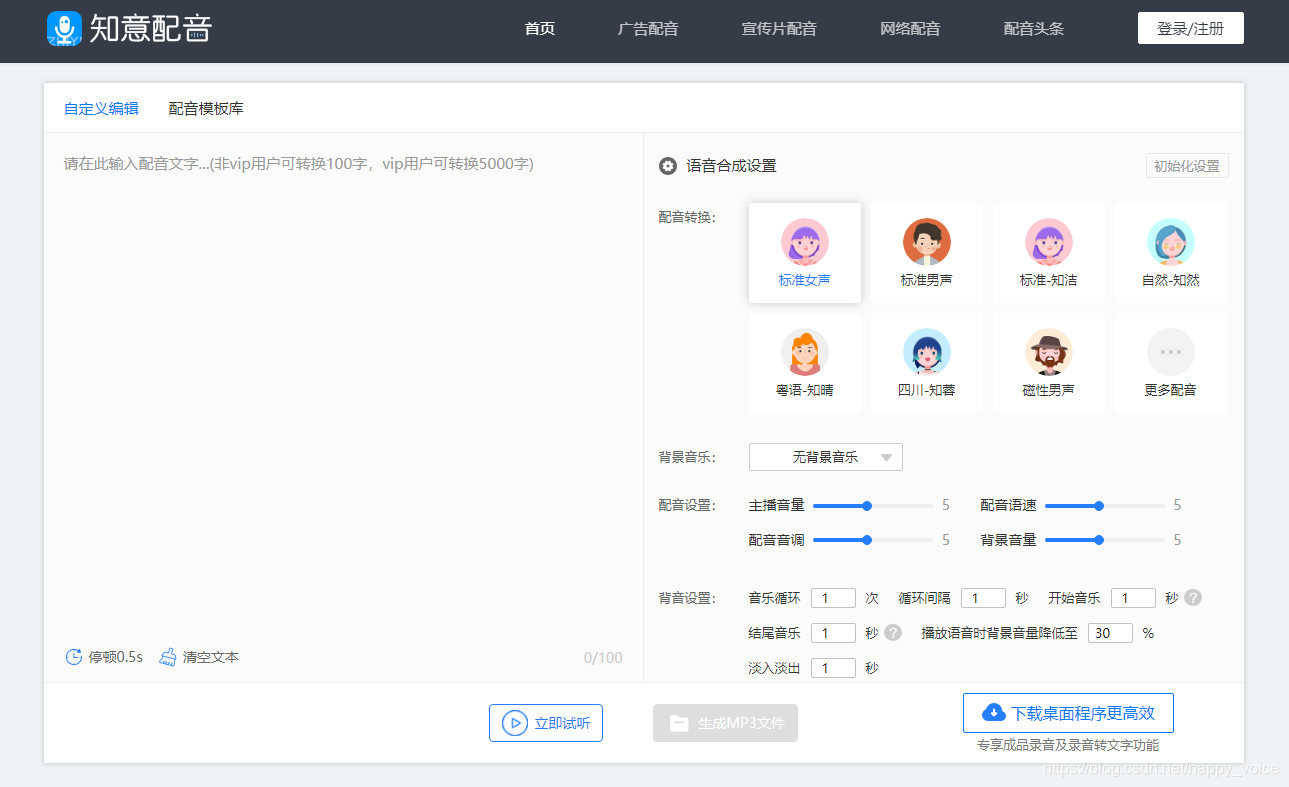Switch to the 自定义编辑 tab
1289x787 pixels.
tap(100, 108)
